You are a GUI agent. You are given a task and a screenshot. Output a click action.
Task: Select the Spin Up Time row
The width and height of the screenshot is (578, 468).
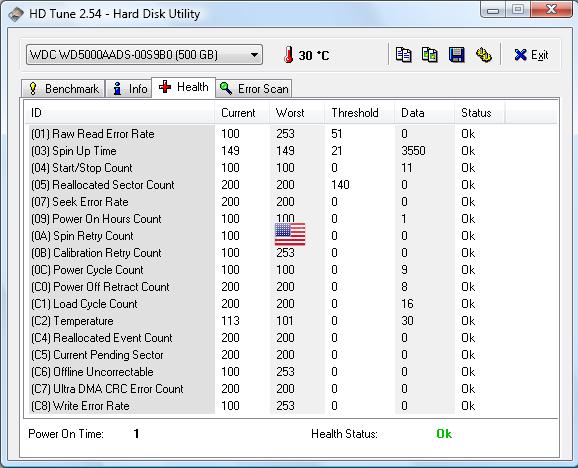(291, 151)
